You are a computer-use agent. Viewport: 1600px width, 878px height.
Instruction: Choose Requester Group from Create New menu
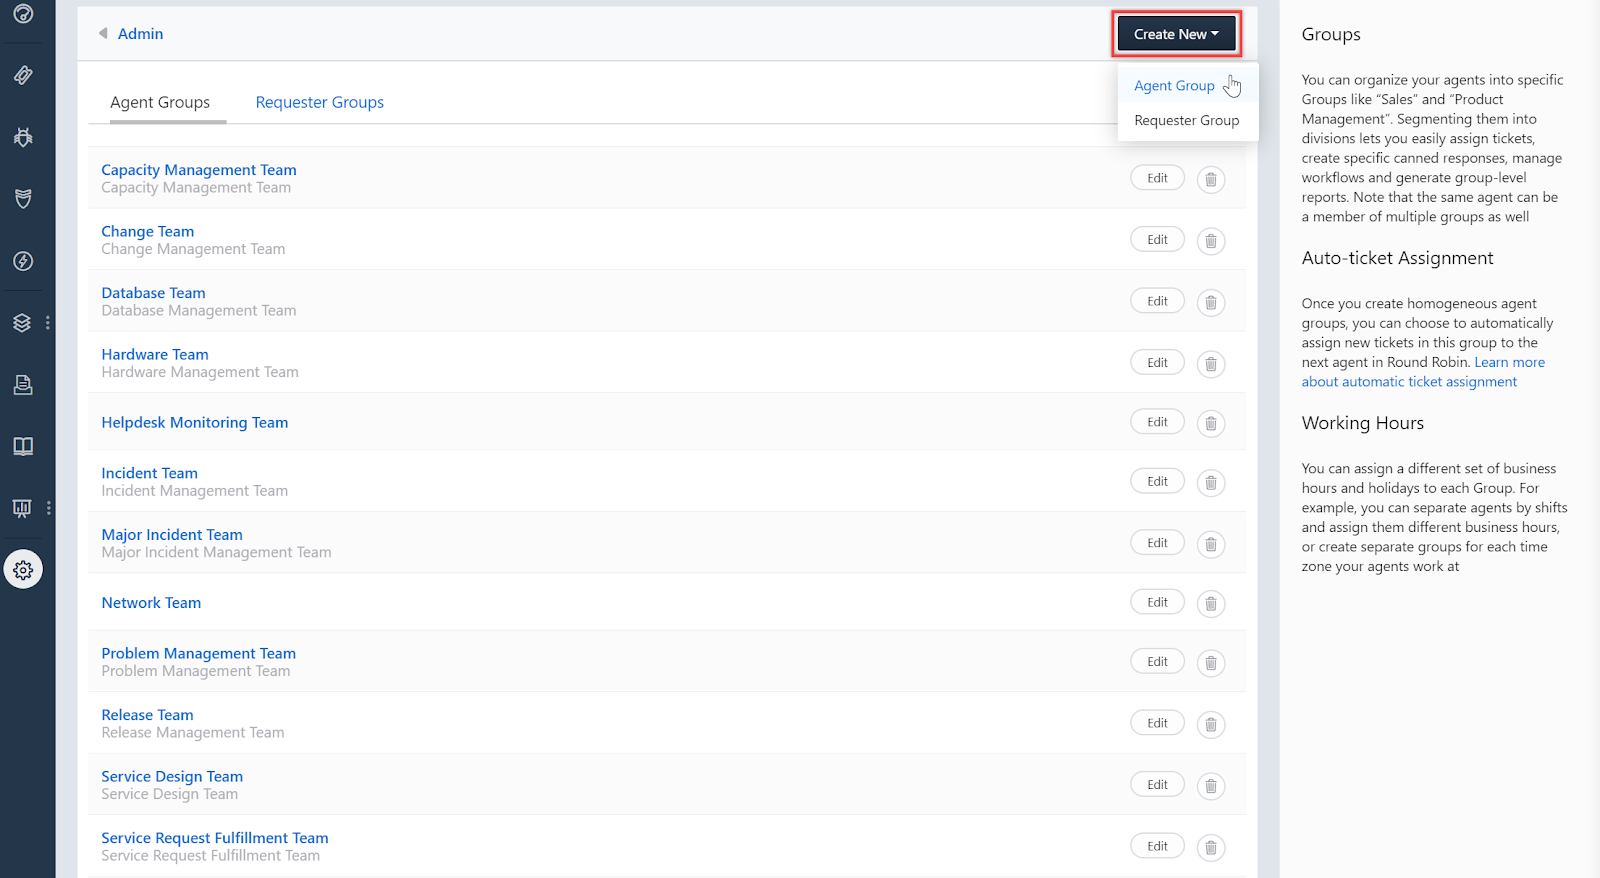[1187, 120]
